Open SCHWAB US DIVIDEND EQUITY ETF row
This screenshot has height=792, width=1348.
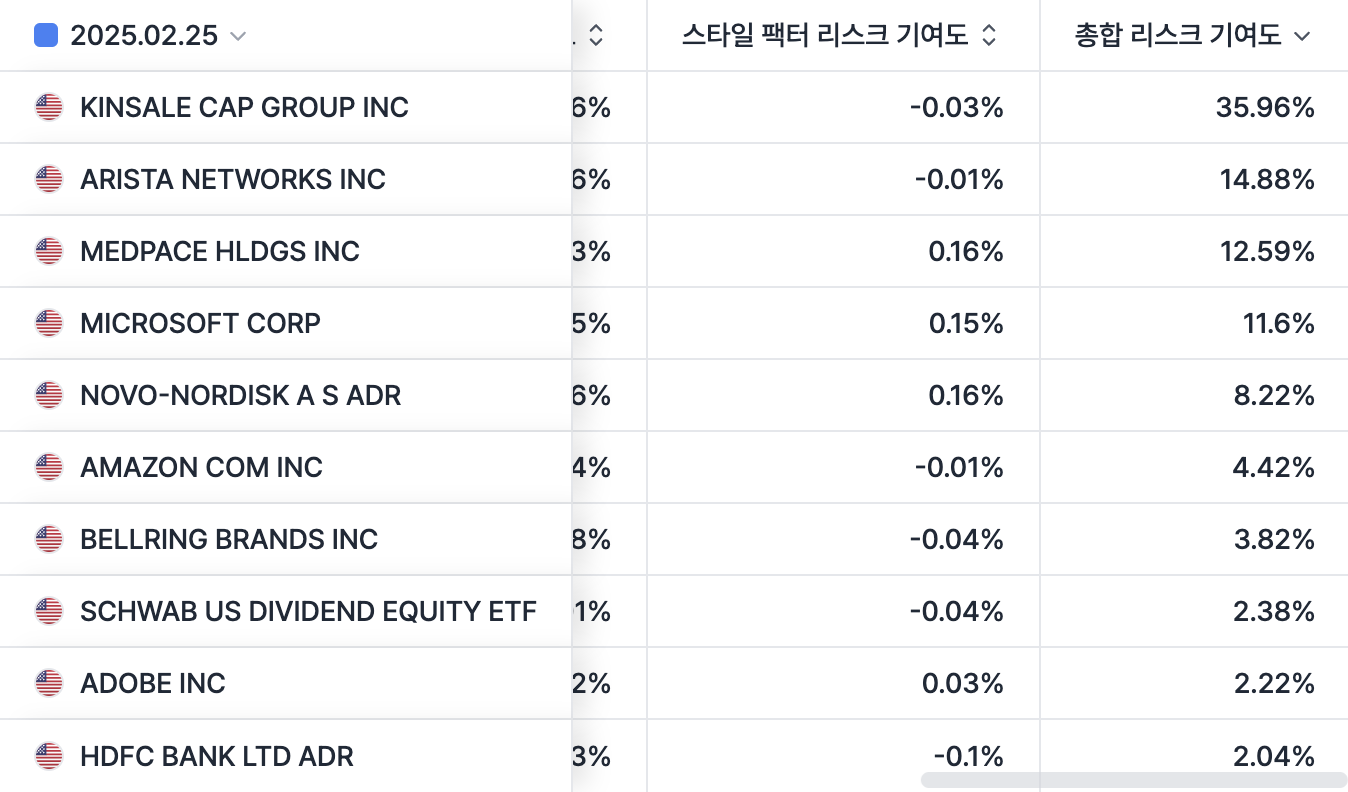pyautogui.click(x=308, y=611)
